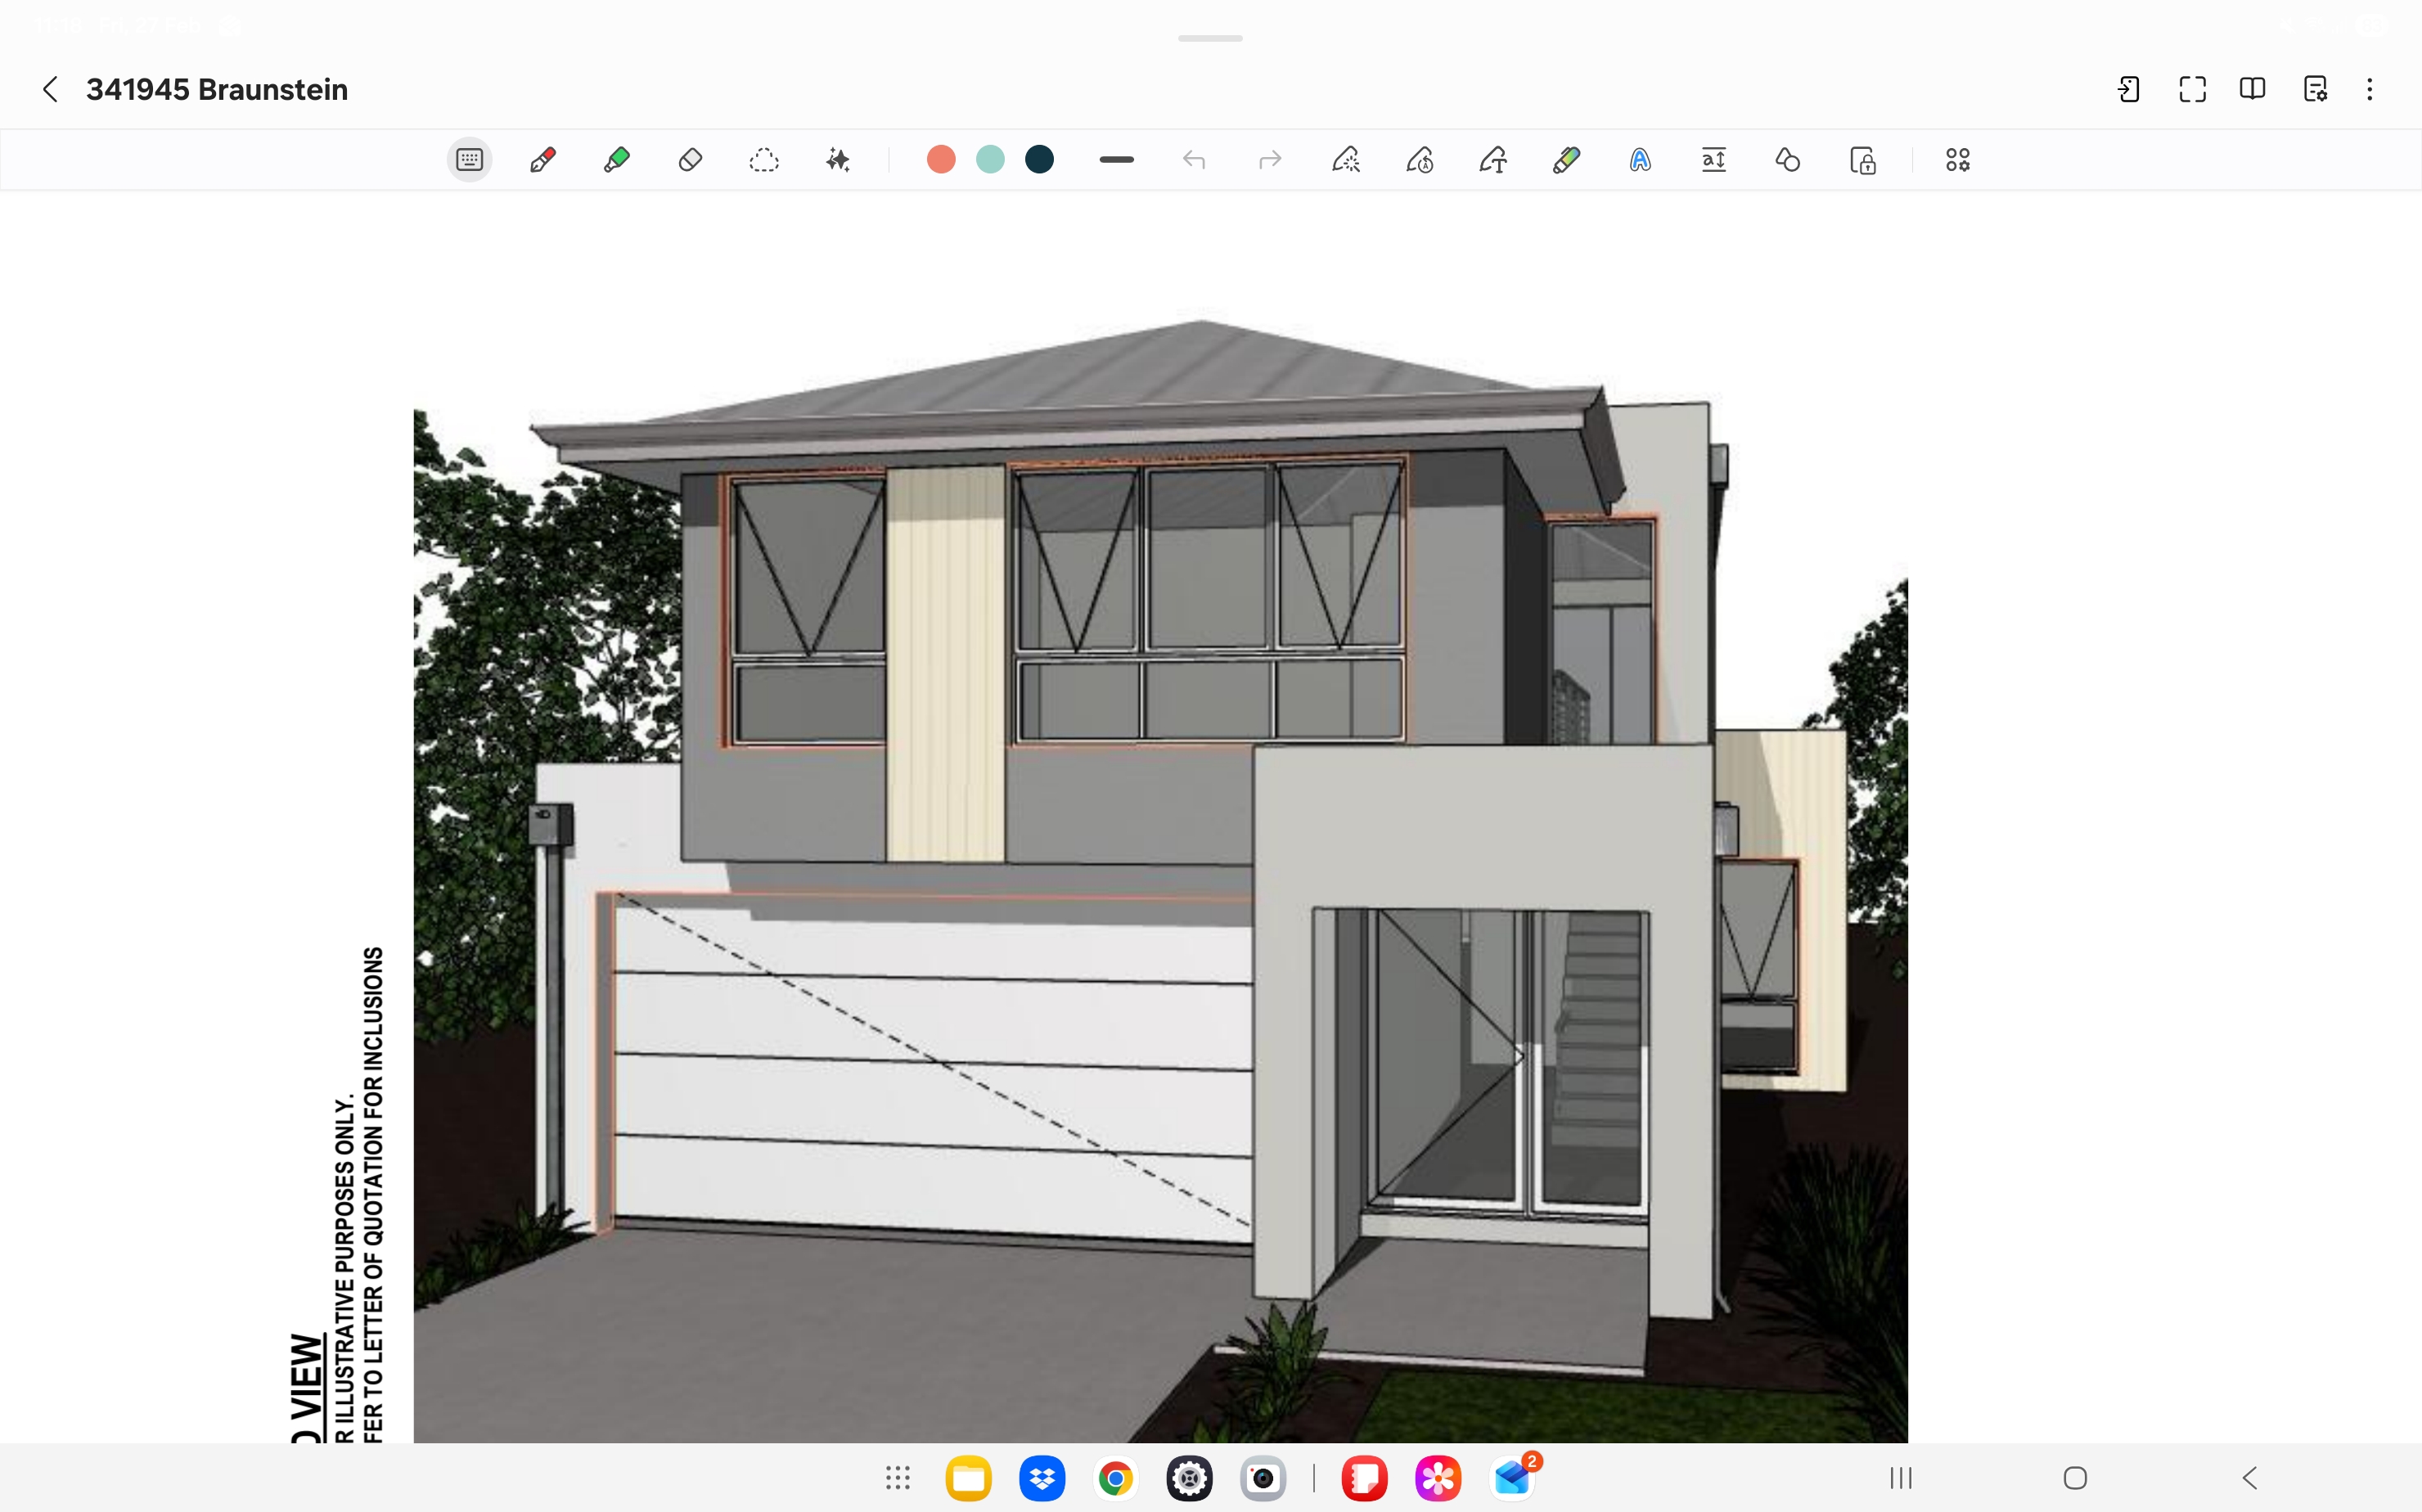Viewport: 2422px width, 1512px height.
Task: Pick the dark navy color swatch
Action: pyautogui.click(x=1039, y=160)
